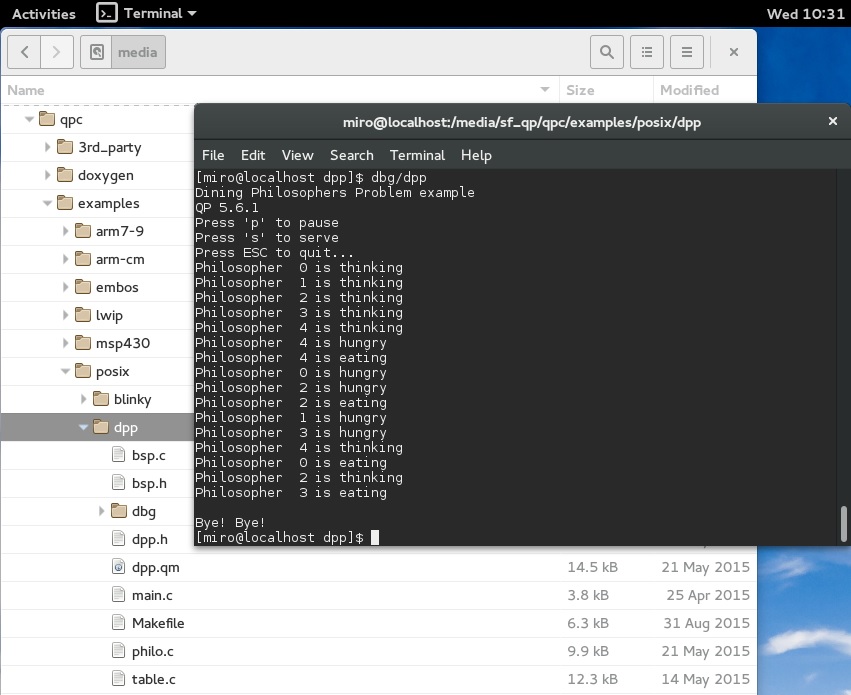Click the terminal scrollbar handle

pyautogui.click(x=844, y=522)
